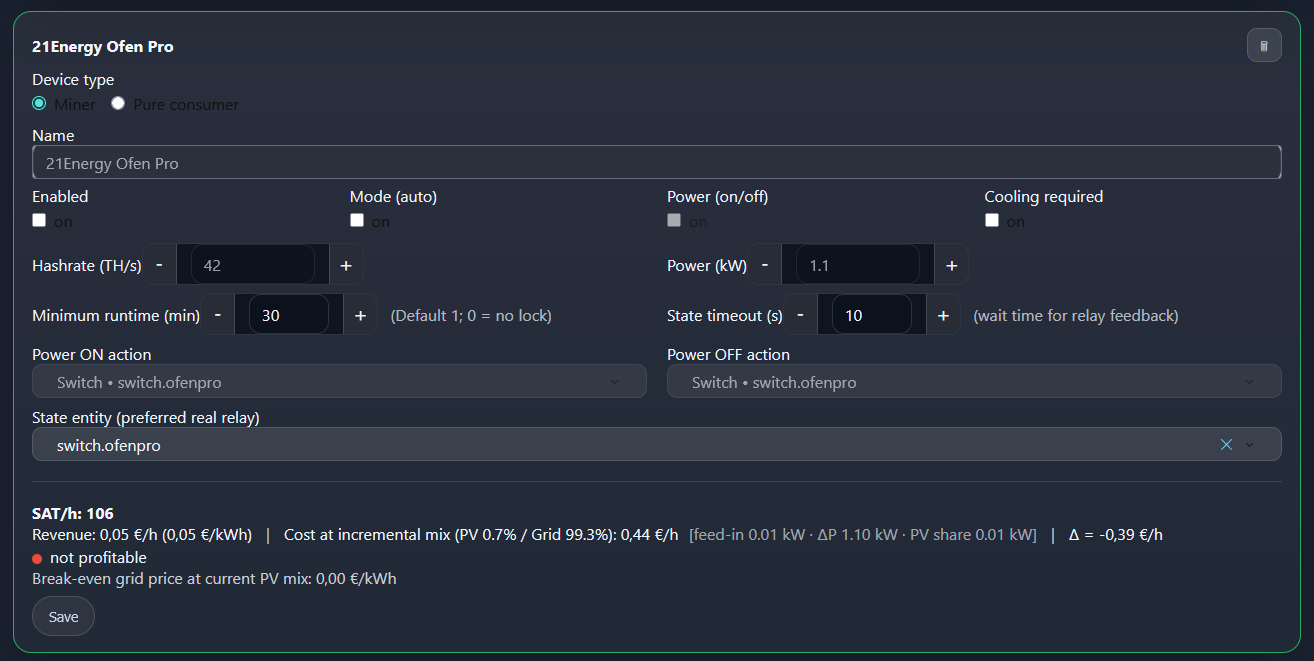Viewport: 1314px width, 661px height.
Task: Increase the Power (kW) value
Action: (x=952, y=265)
